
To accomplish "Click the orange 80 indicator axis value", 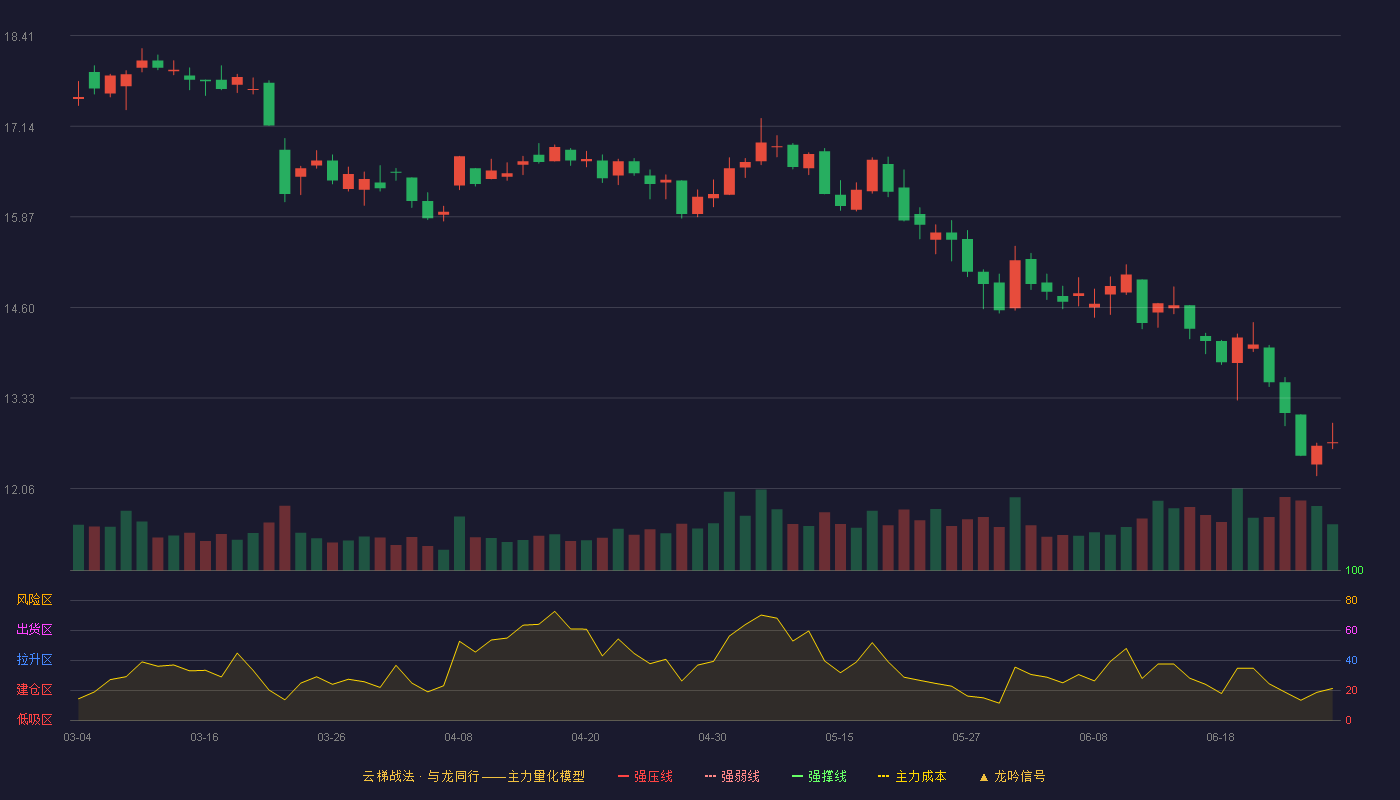I will click(1351, 601).
